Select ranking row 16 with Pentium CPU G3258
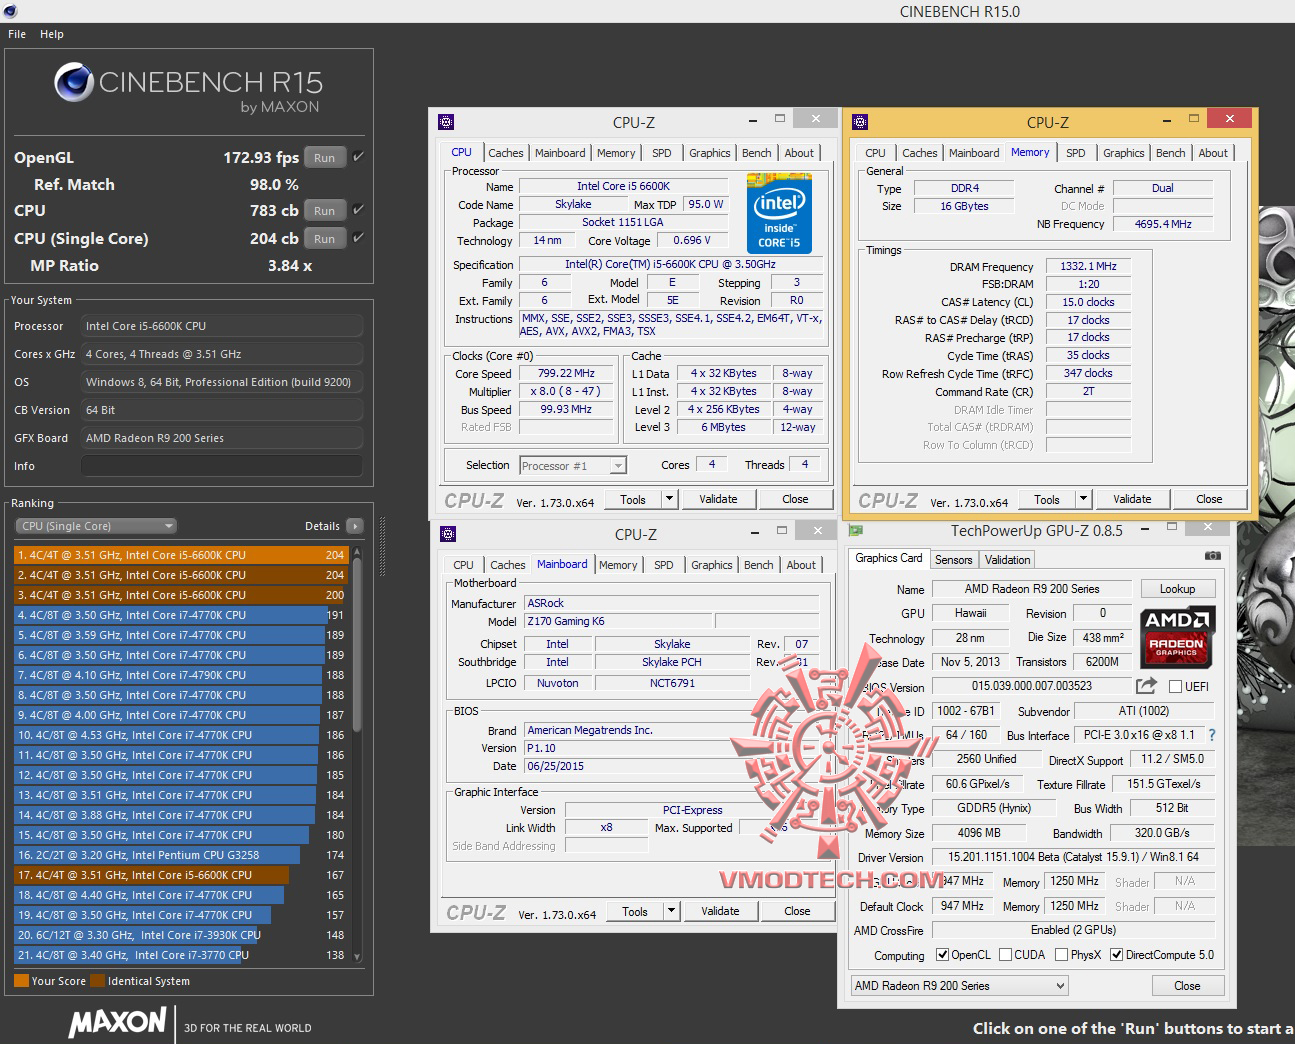This screenshot has height=1044, width=1295. 180,855
